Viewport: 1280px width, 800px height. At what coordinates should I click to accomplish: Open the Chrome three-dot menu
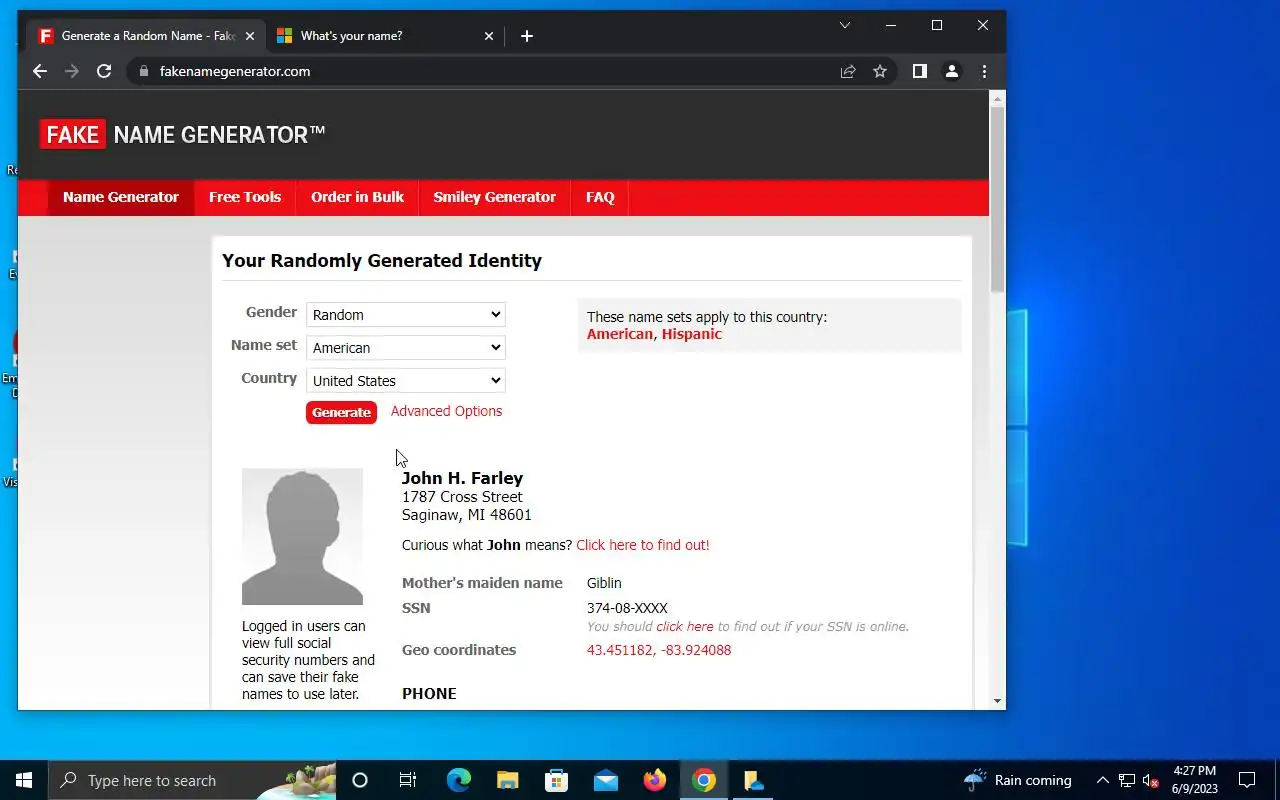click(x=984, y=71)
